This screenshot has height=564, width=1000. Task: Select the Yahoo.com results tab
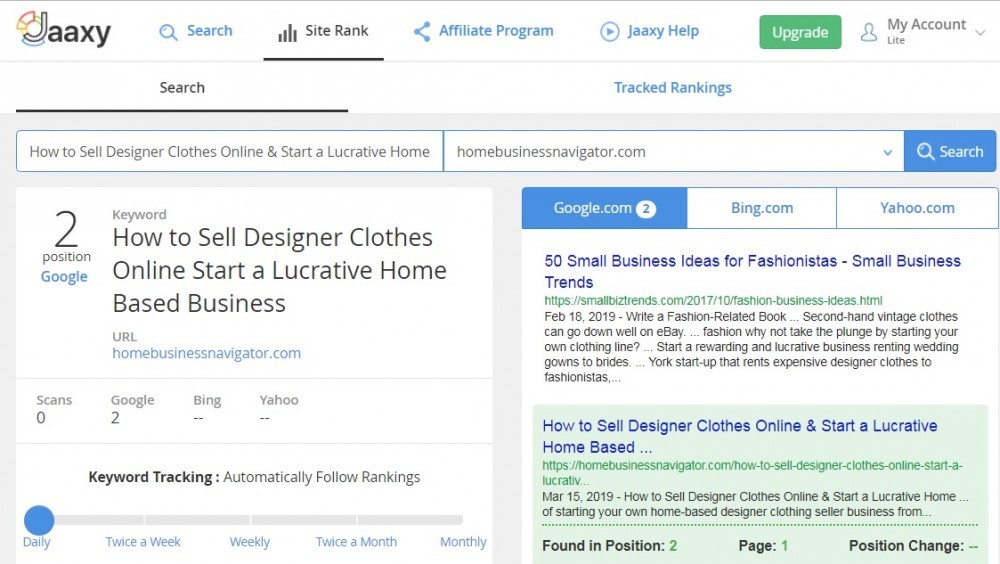point(917,208)
